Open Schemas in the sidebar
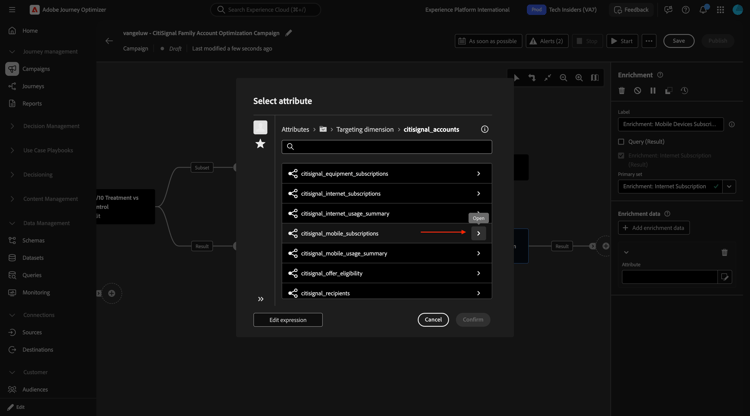The image size is (750, 416). tap(33, 241)
